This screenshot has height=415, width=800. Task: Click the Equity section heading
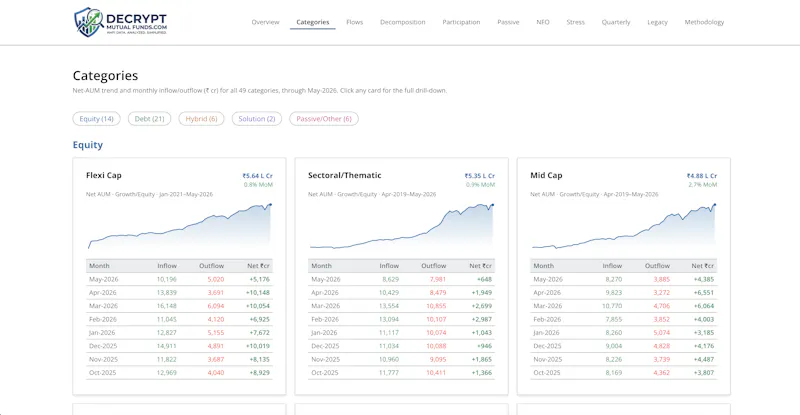pyautogui.click(x=88, y=145)
